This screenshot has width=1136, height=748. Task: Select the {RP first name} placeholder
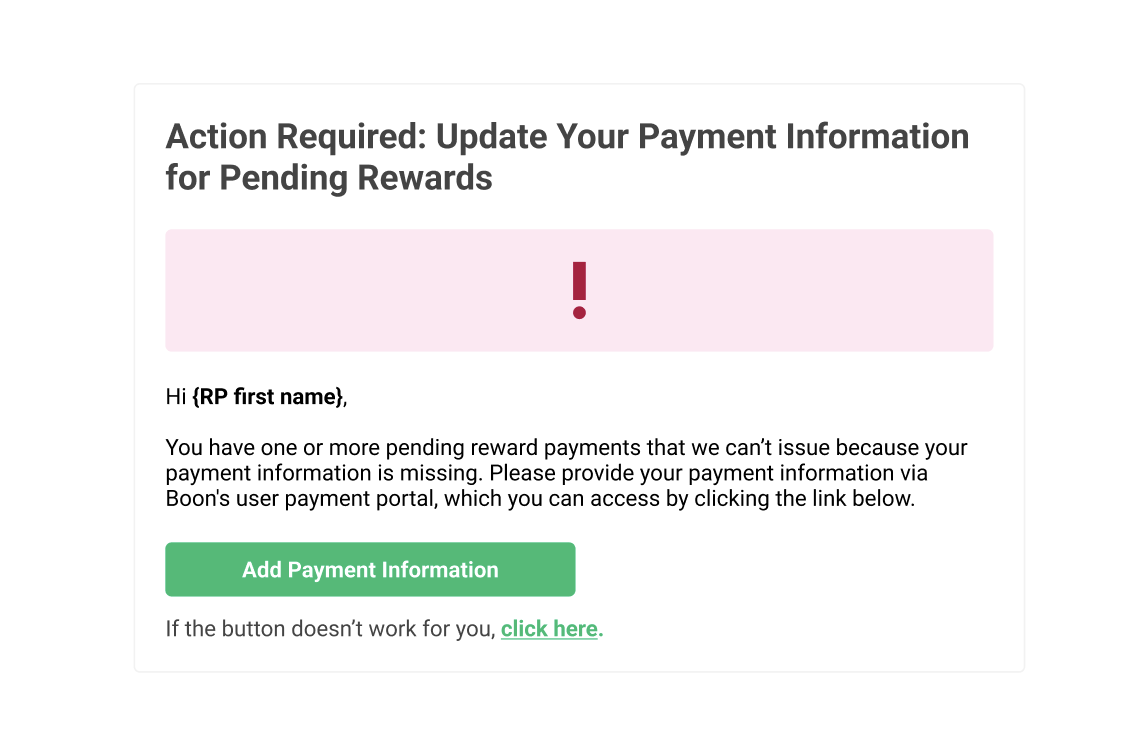pos(268,396)
